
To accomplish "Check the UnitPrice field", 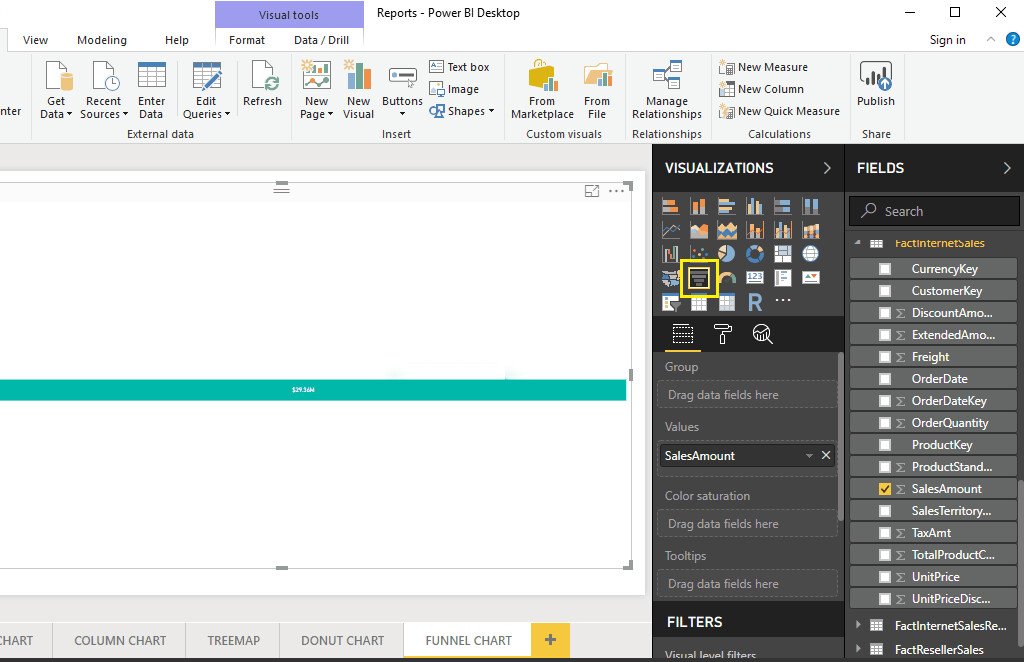I will point(885,577).
